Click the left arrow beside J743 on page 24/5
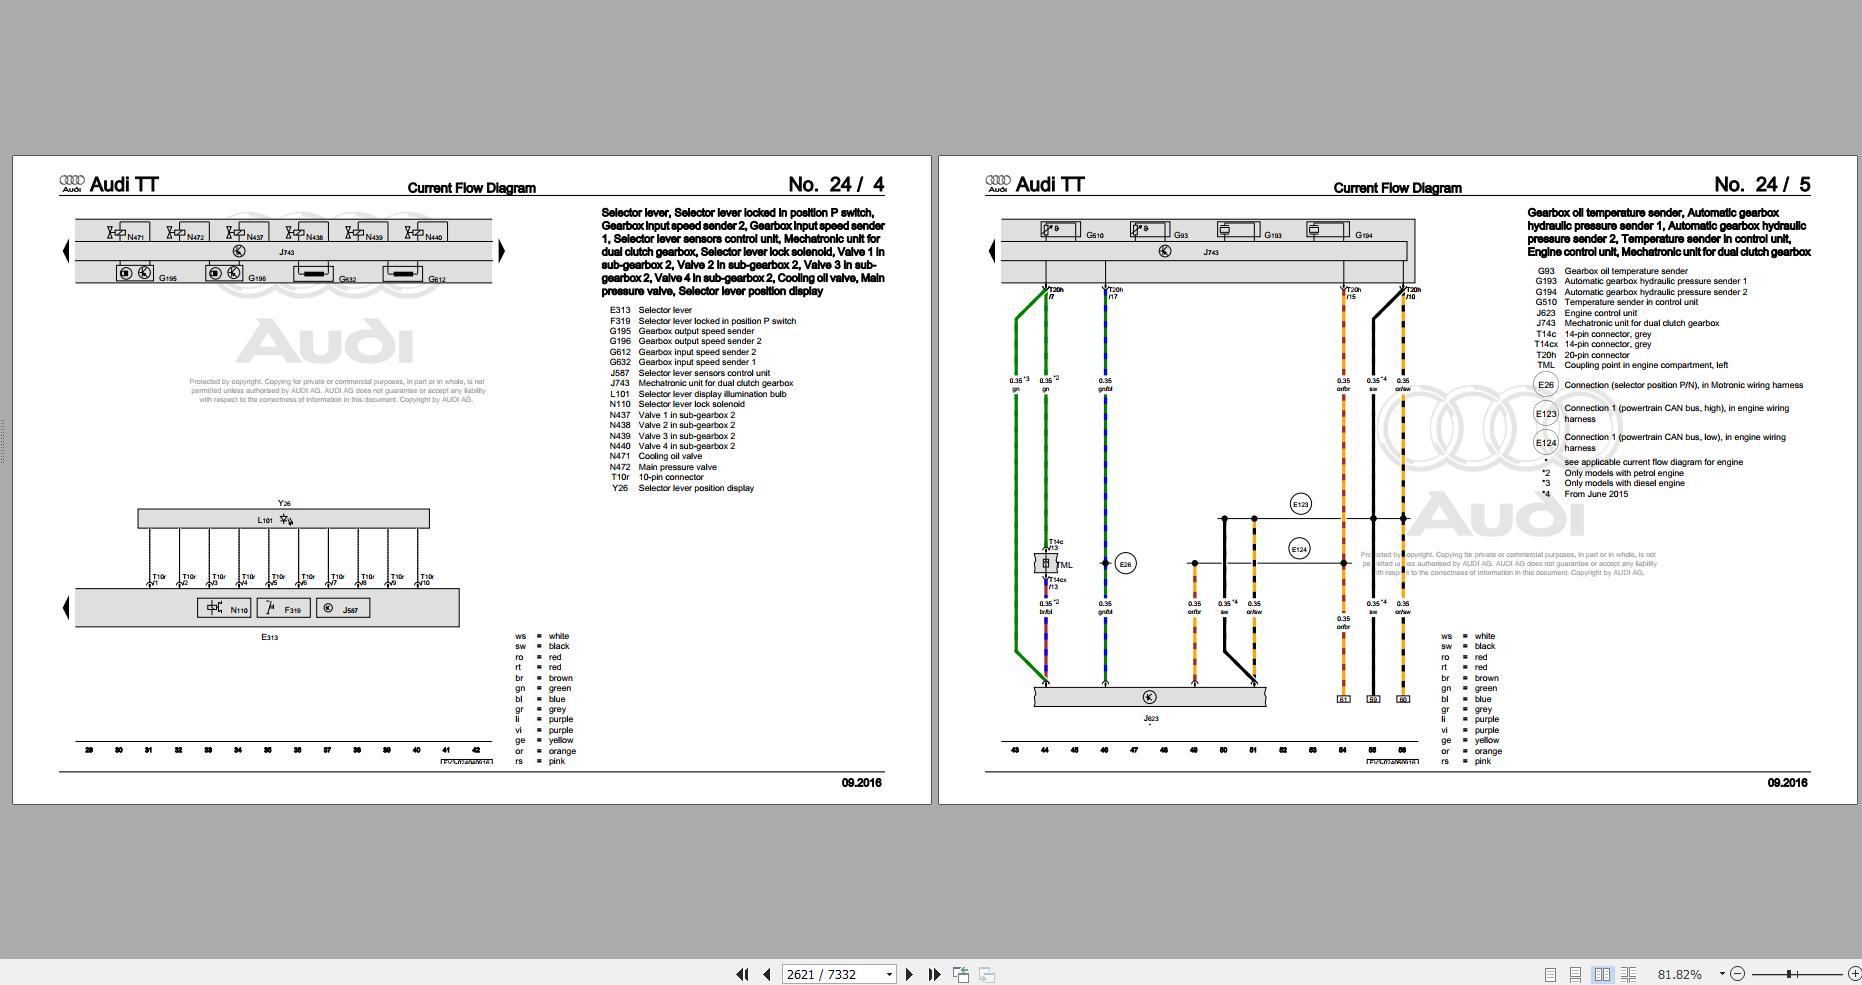 coord(992,251)
